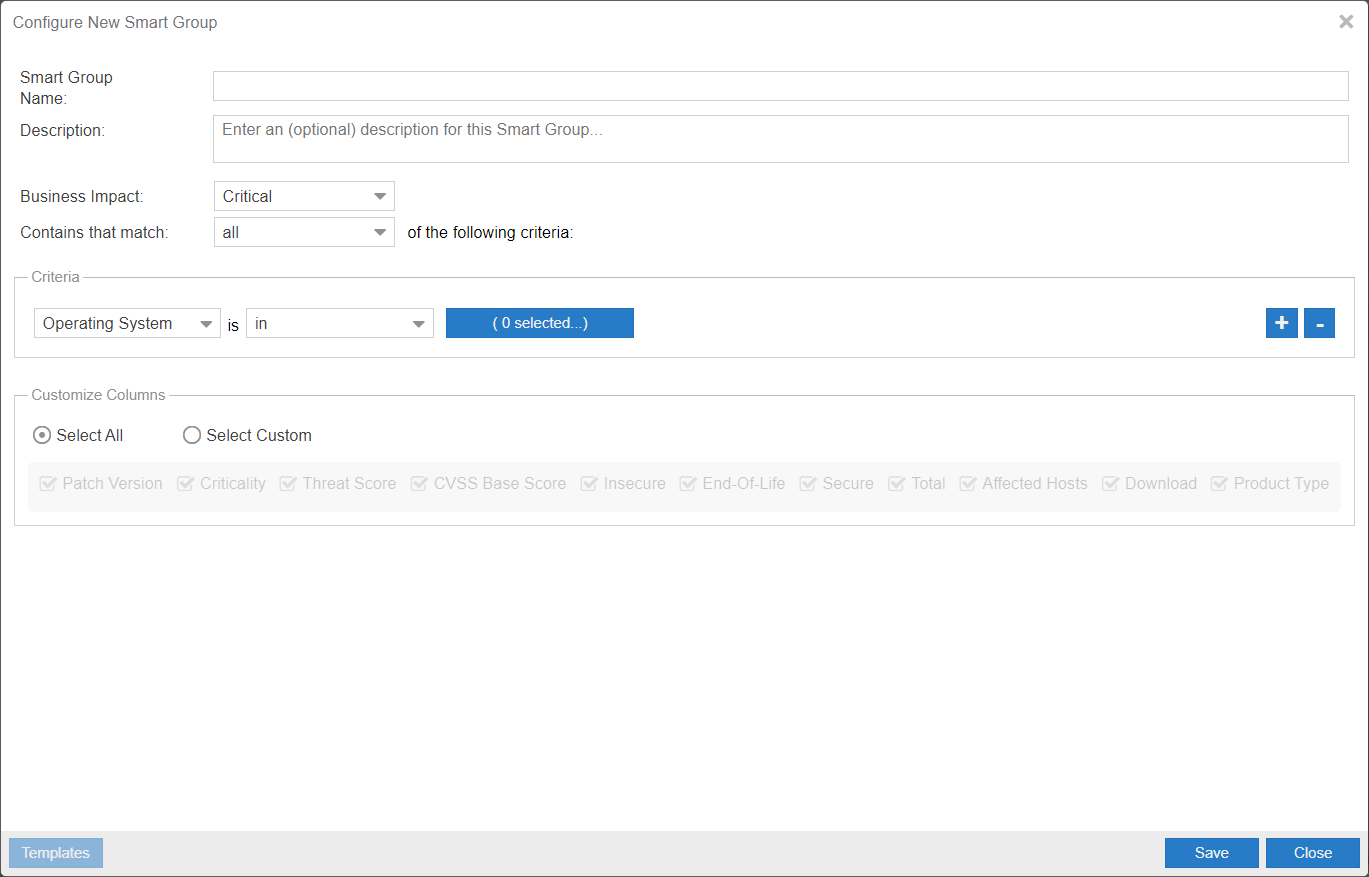Toggle the Product Type checkbox

1219,484
